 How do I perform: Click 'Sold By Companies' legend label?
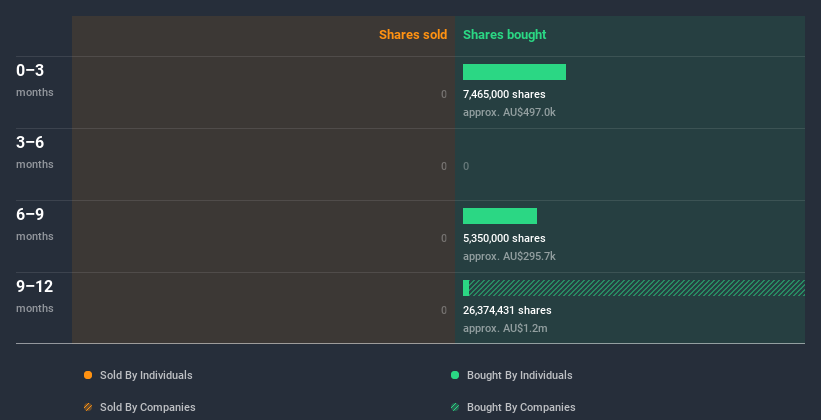tap(148, 407)
